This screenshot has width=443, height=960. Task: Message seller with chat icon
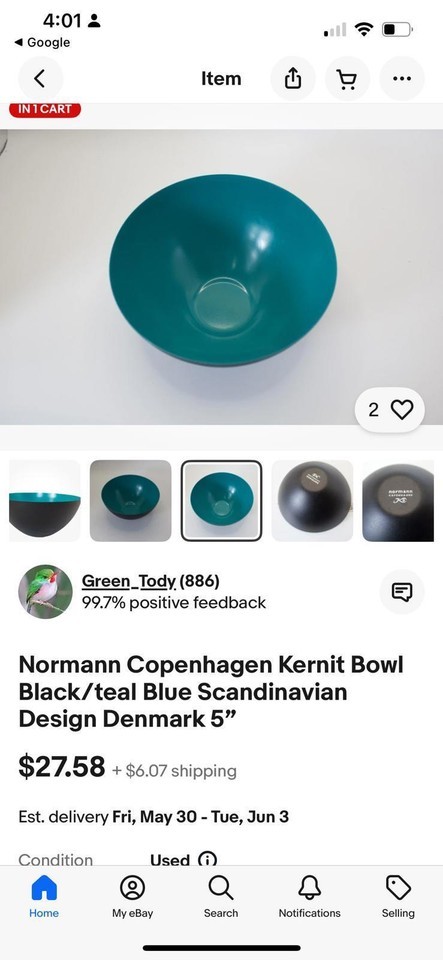pos(402,591)
